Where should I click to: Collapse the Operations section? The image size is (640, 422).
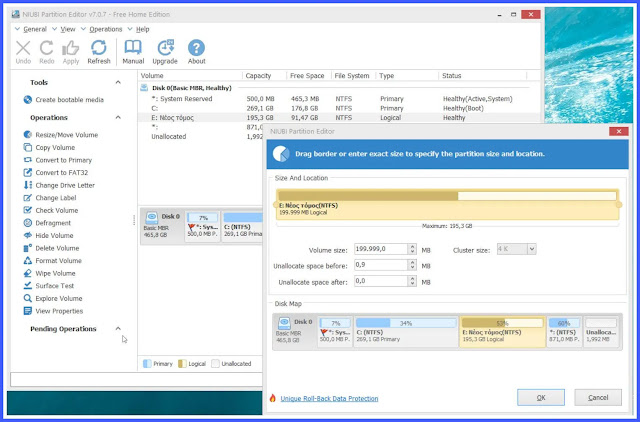118,118
